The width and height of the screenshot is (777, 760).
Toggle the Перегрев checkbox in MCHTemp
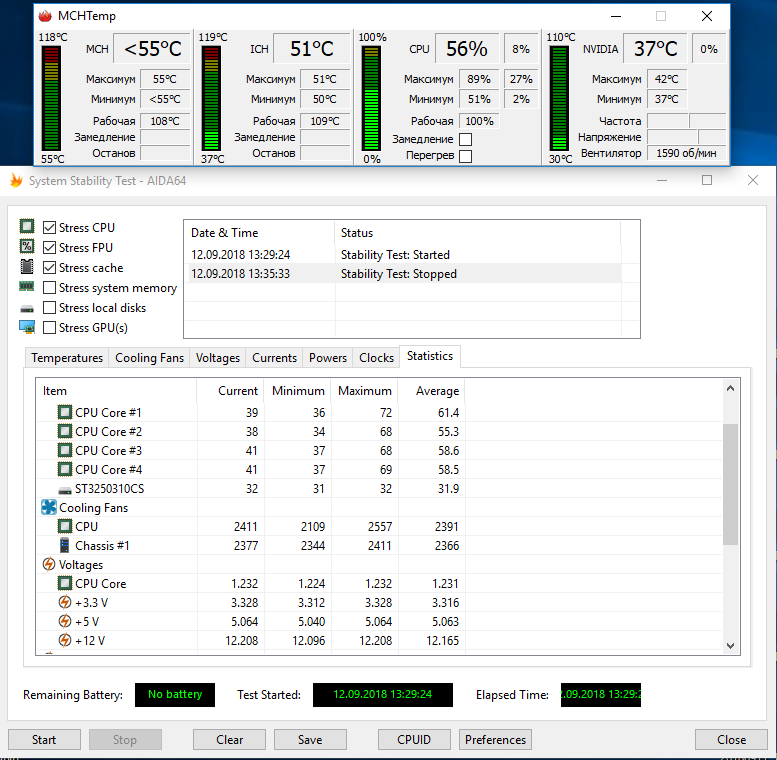[465, 156]
